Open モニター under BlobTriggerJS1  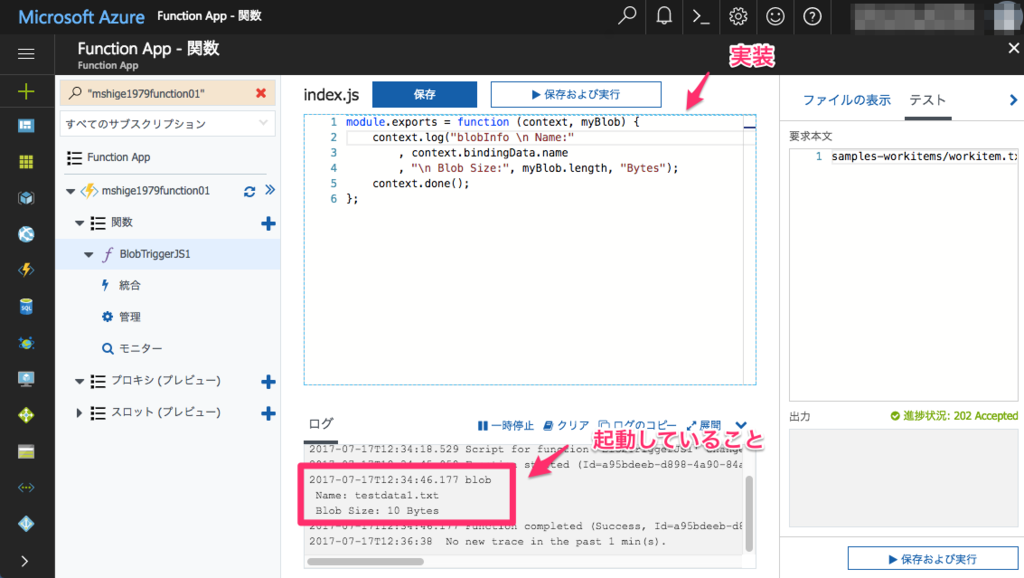pyautogui.click(x=140, y=349)
